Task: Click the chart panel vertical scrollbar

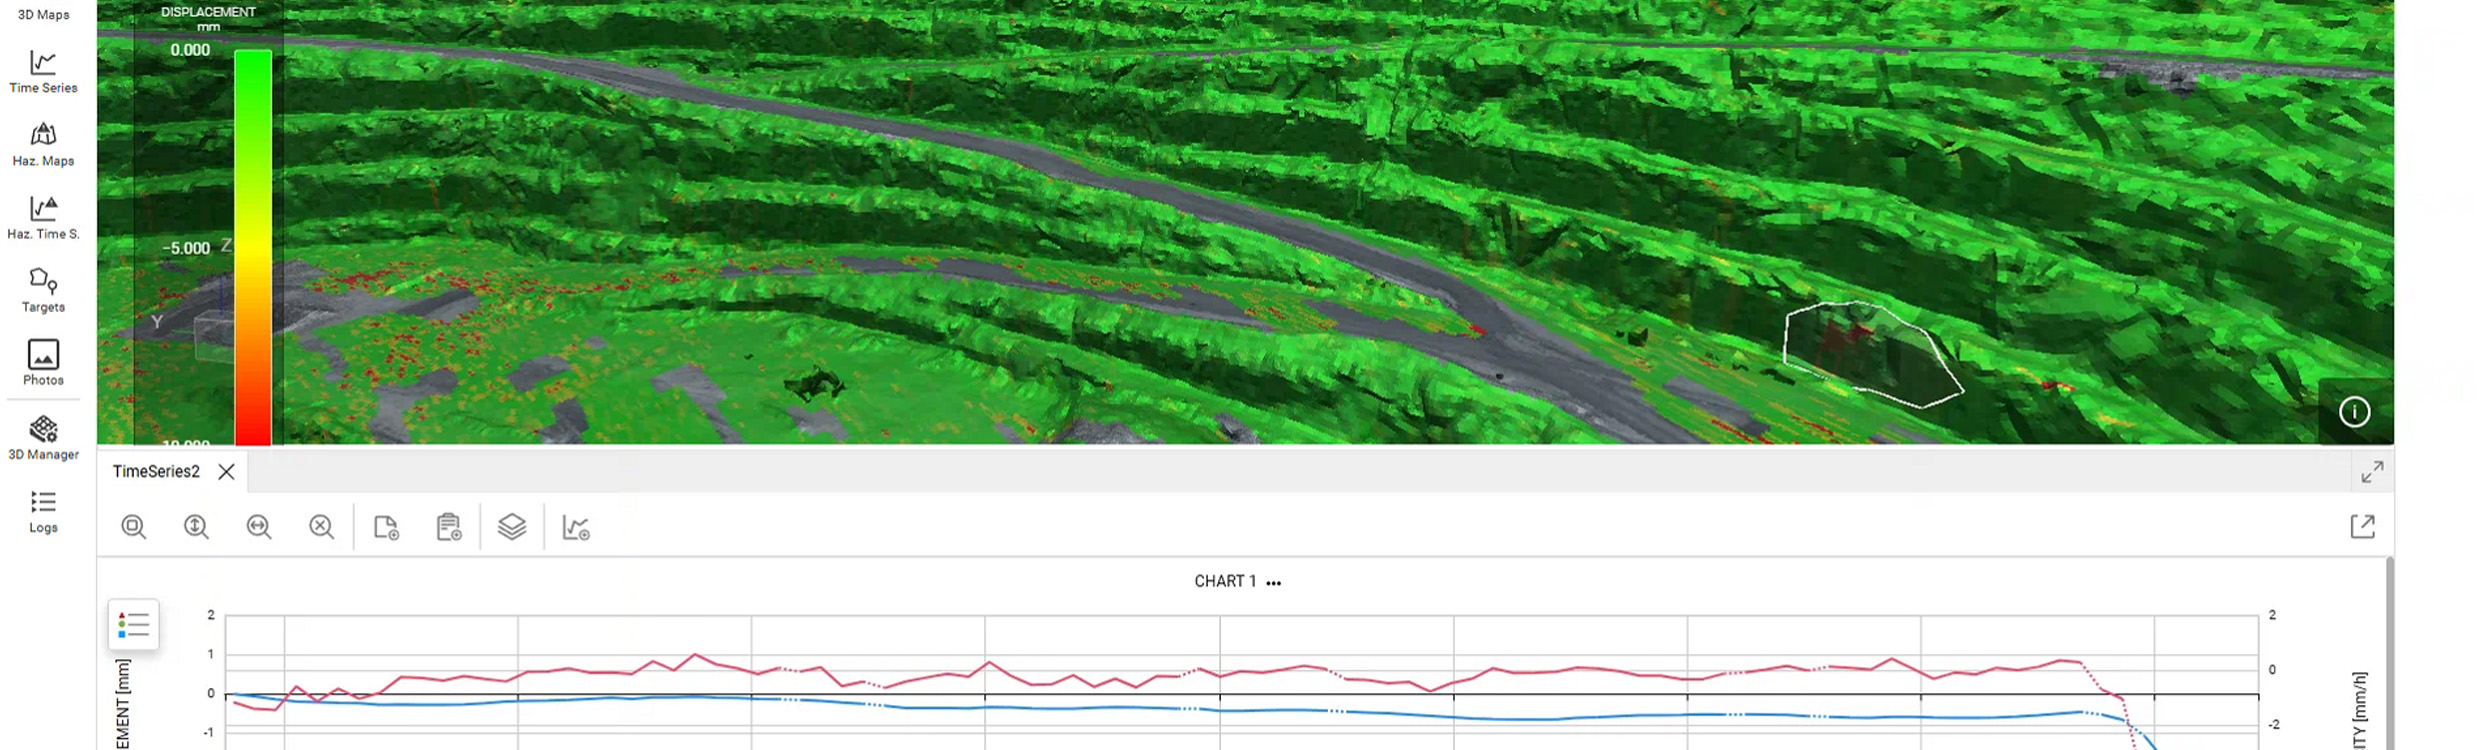Action: point(2390,653)
